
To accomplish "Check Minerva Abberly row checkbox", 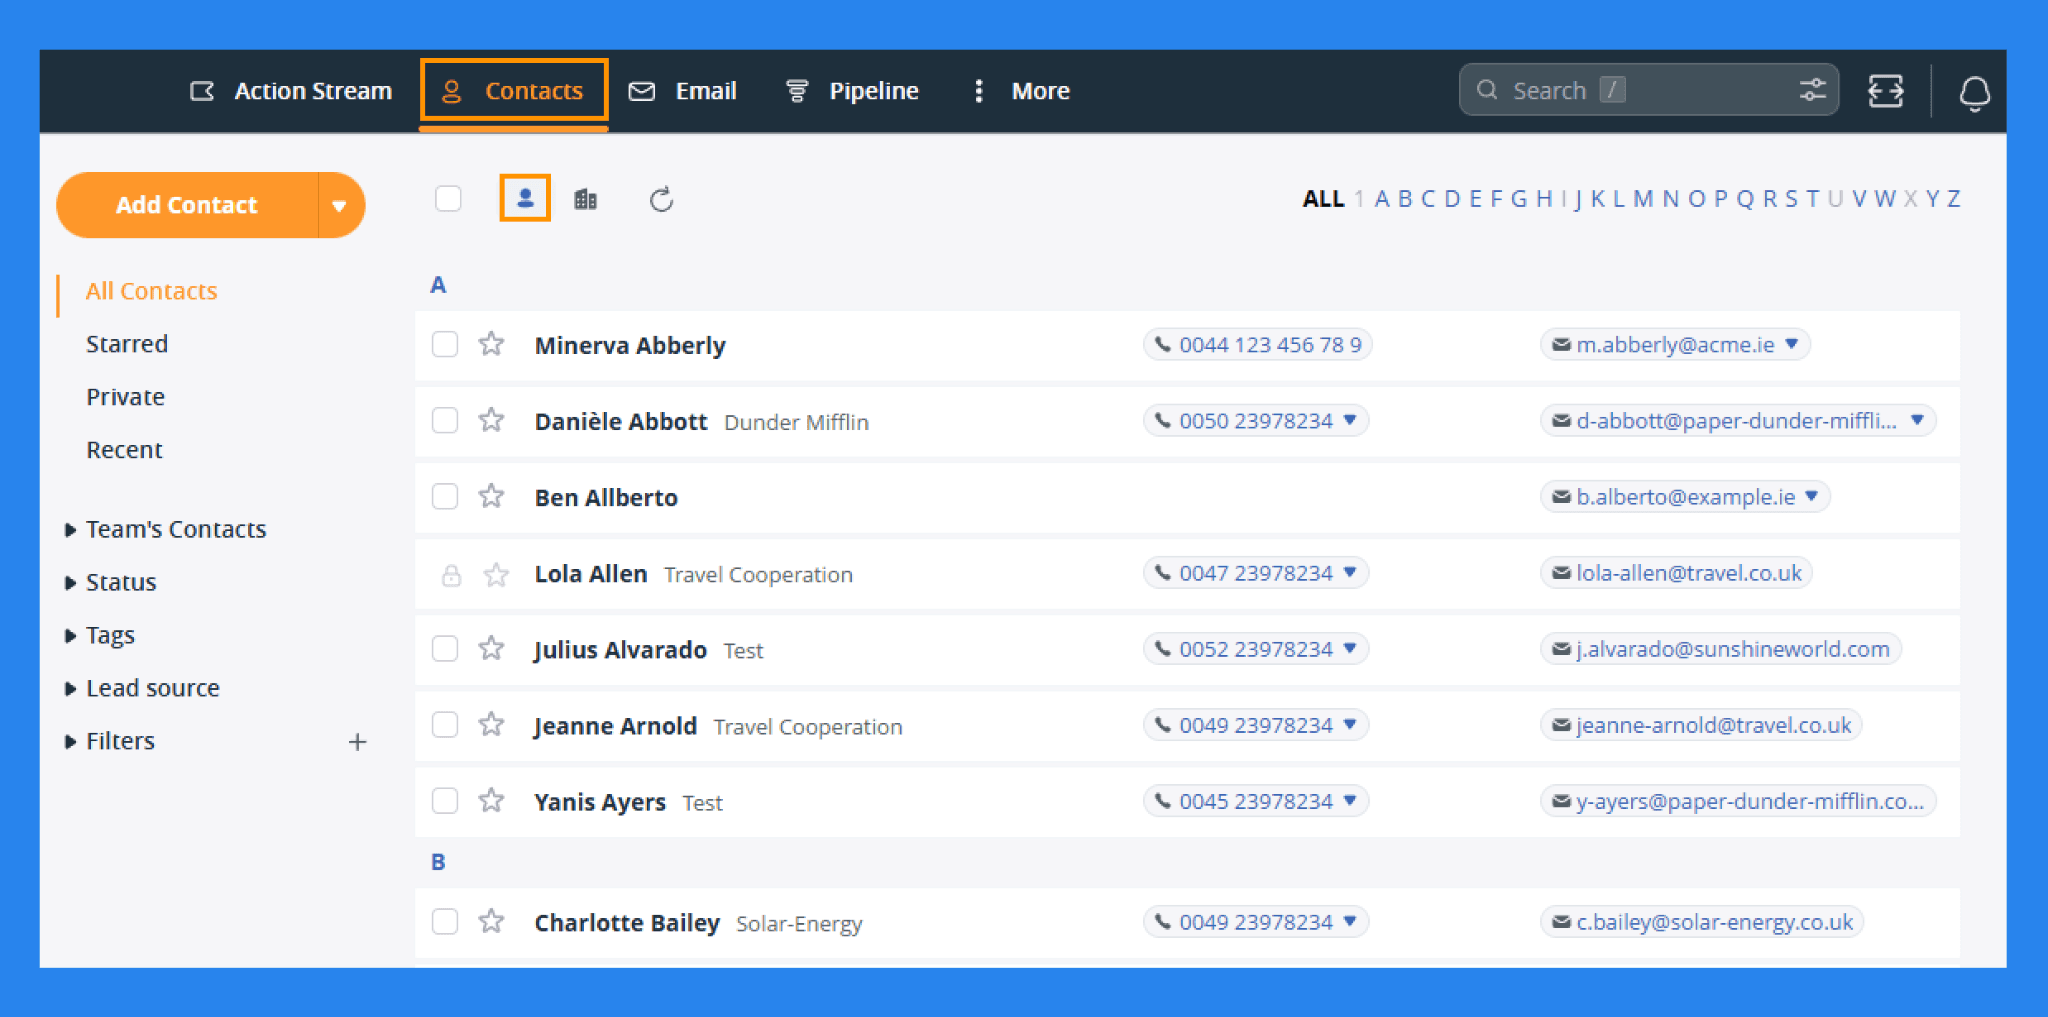I will (x=445, y=344).
